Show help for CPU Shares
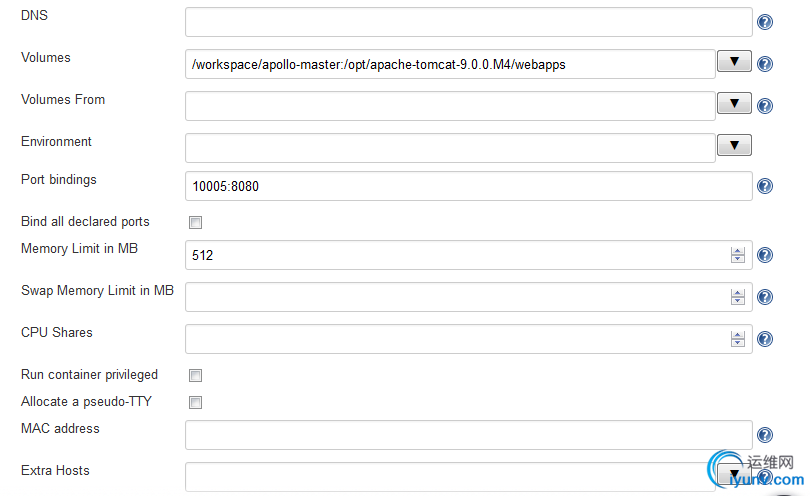 point(765,339)
